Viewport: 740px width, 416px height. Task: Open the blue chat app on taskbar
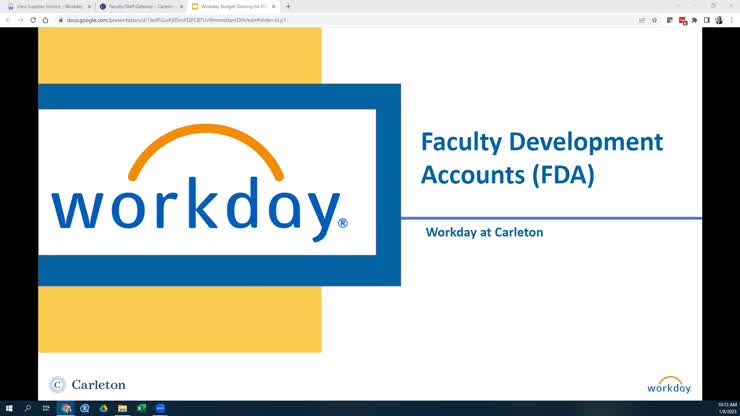(85, 408)
